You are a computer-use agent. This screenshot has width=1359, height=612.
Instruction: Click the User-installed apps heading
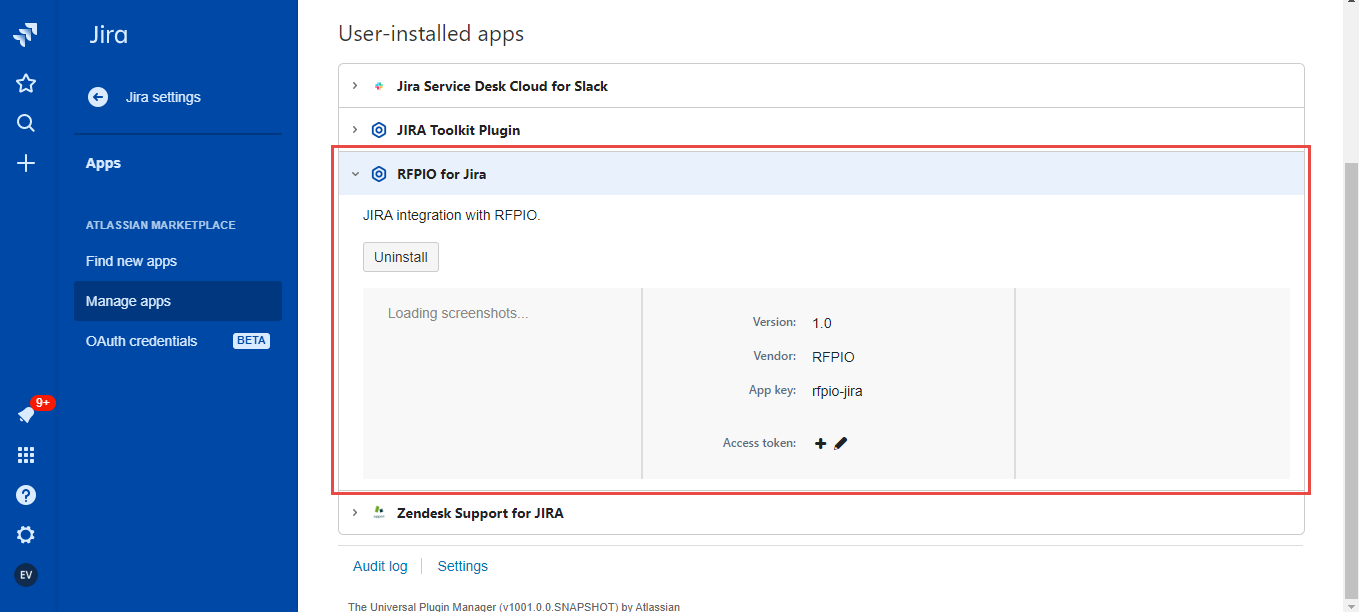(431, 34)
